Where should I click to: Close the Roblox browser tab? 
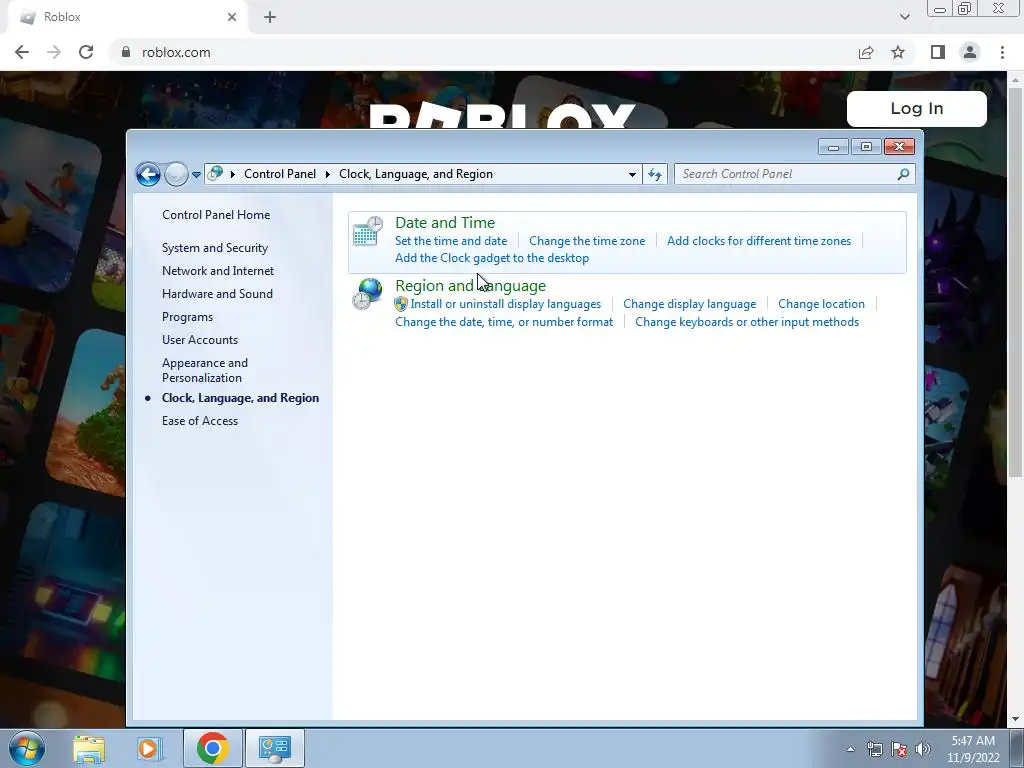tap(232, 17)
